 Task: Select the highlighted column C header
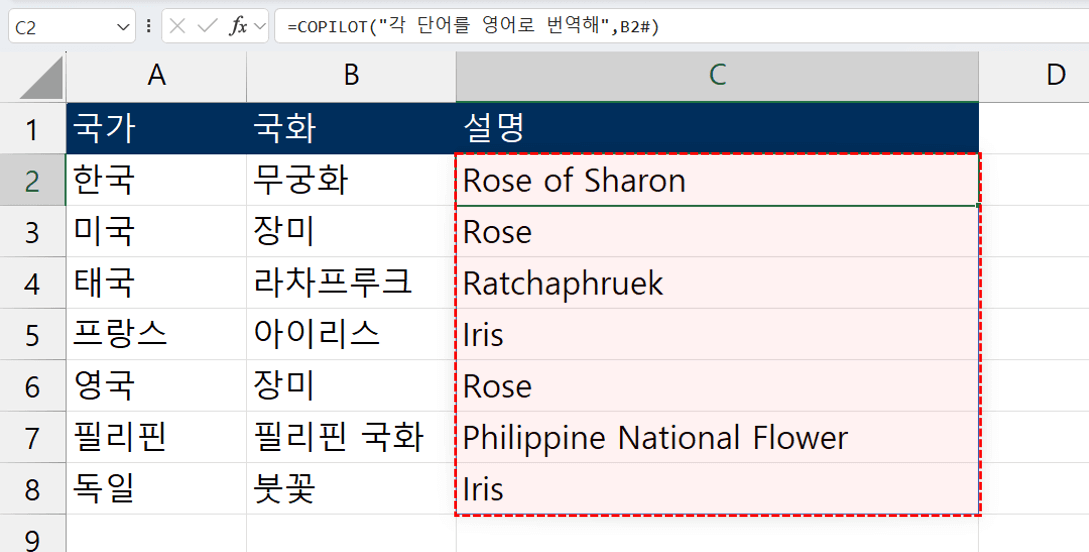click(x=716, y=75)
